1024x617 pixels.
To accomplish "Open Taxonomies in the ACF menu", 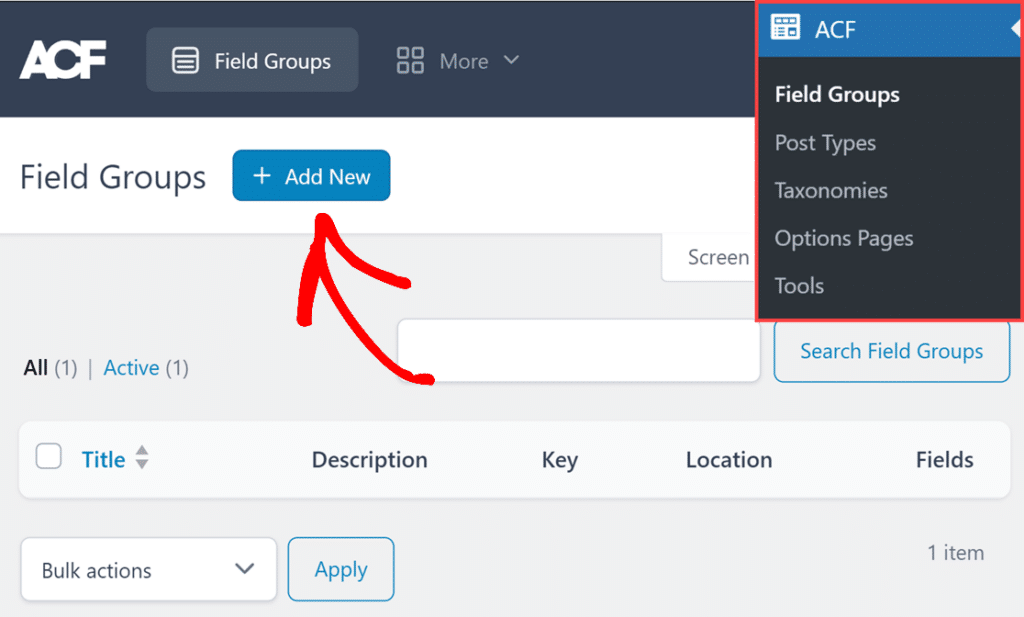I will coord(831,190).
